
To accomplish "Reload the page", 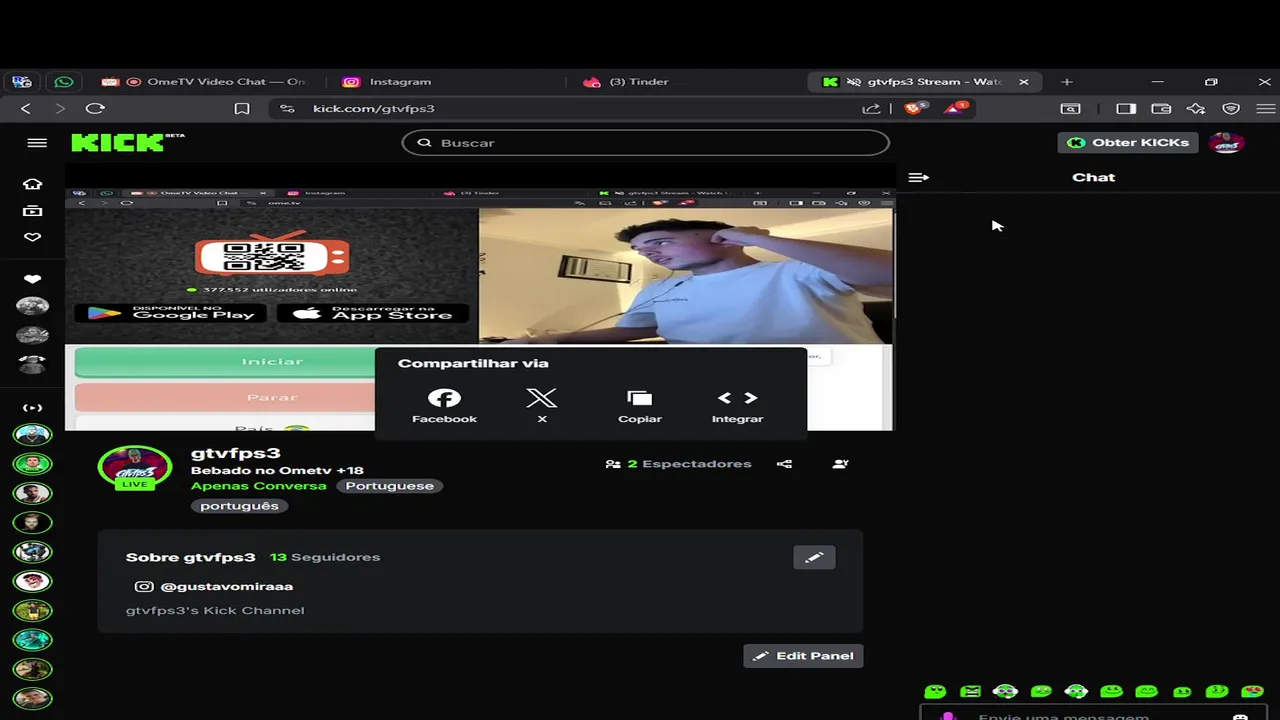I will point(95,108).
